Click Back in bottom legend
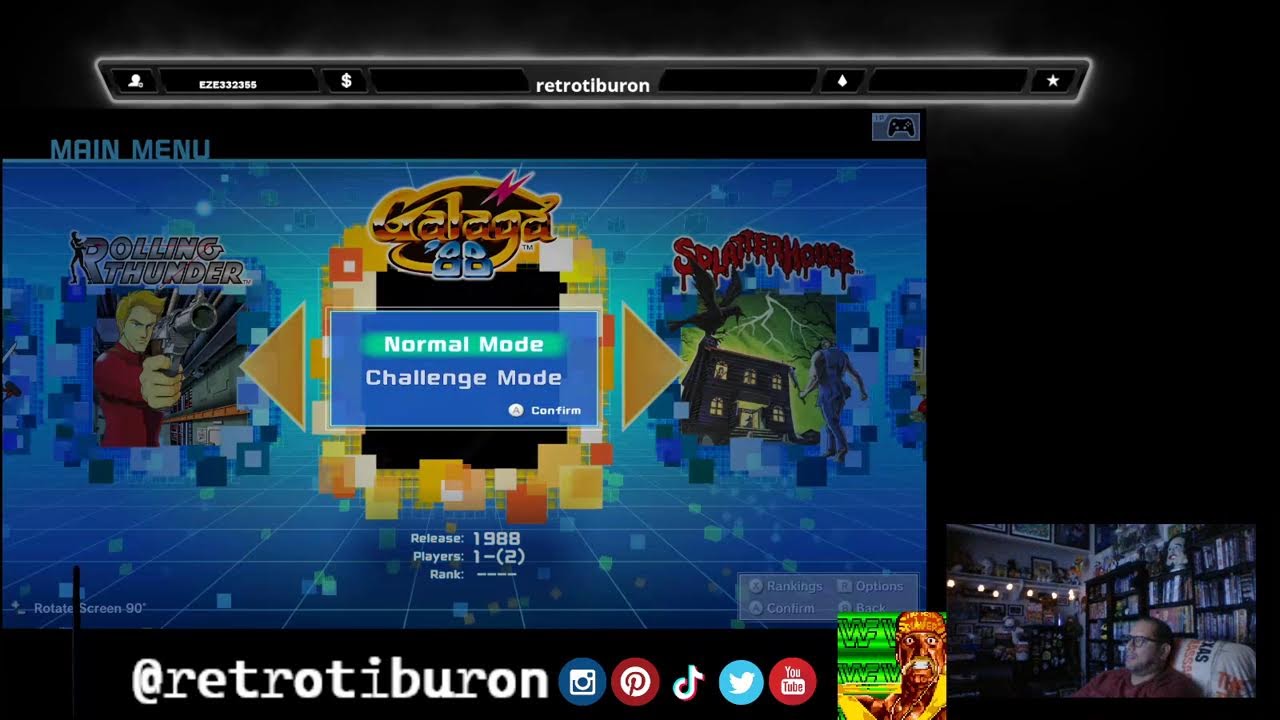Image resolution: width=1280 pixels, height=720 pixels. 862,608
